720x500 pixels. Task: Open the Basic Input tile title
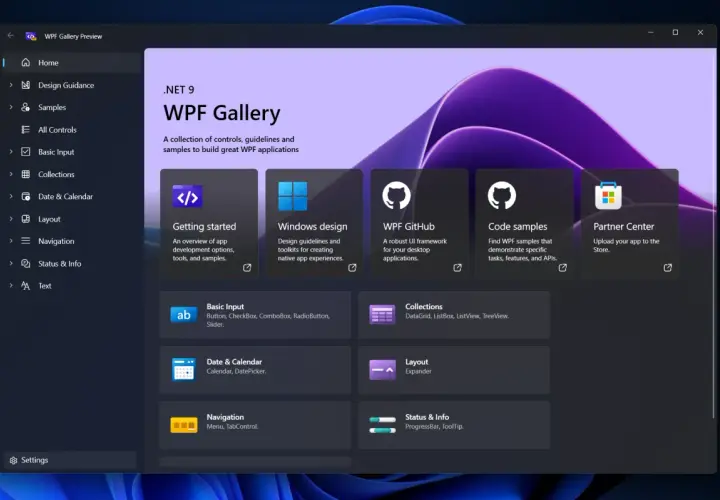point(225,307)
